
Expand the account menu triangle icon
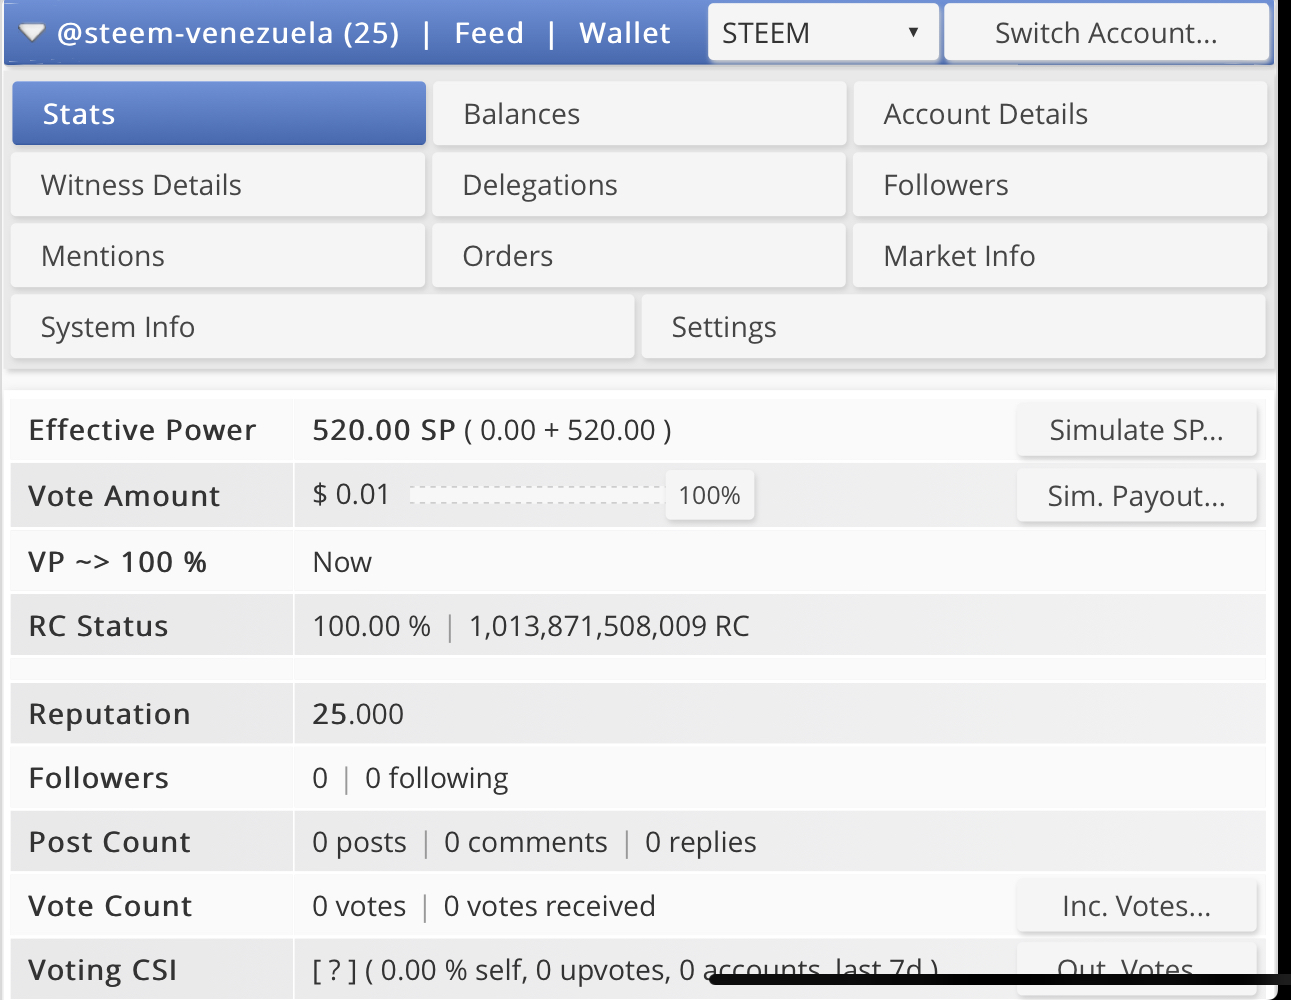[32, 34]
